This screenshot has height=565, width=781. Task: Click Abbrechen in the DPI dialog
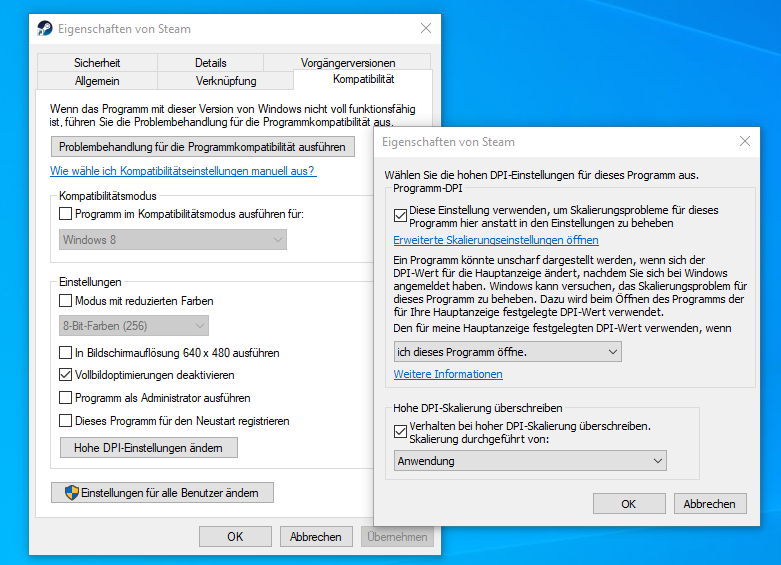(709, 504)
